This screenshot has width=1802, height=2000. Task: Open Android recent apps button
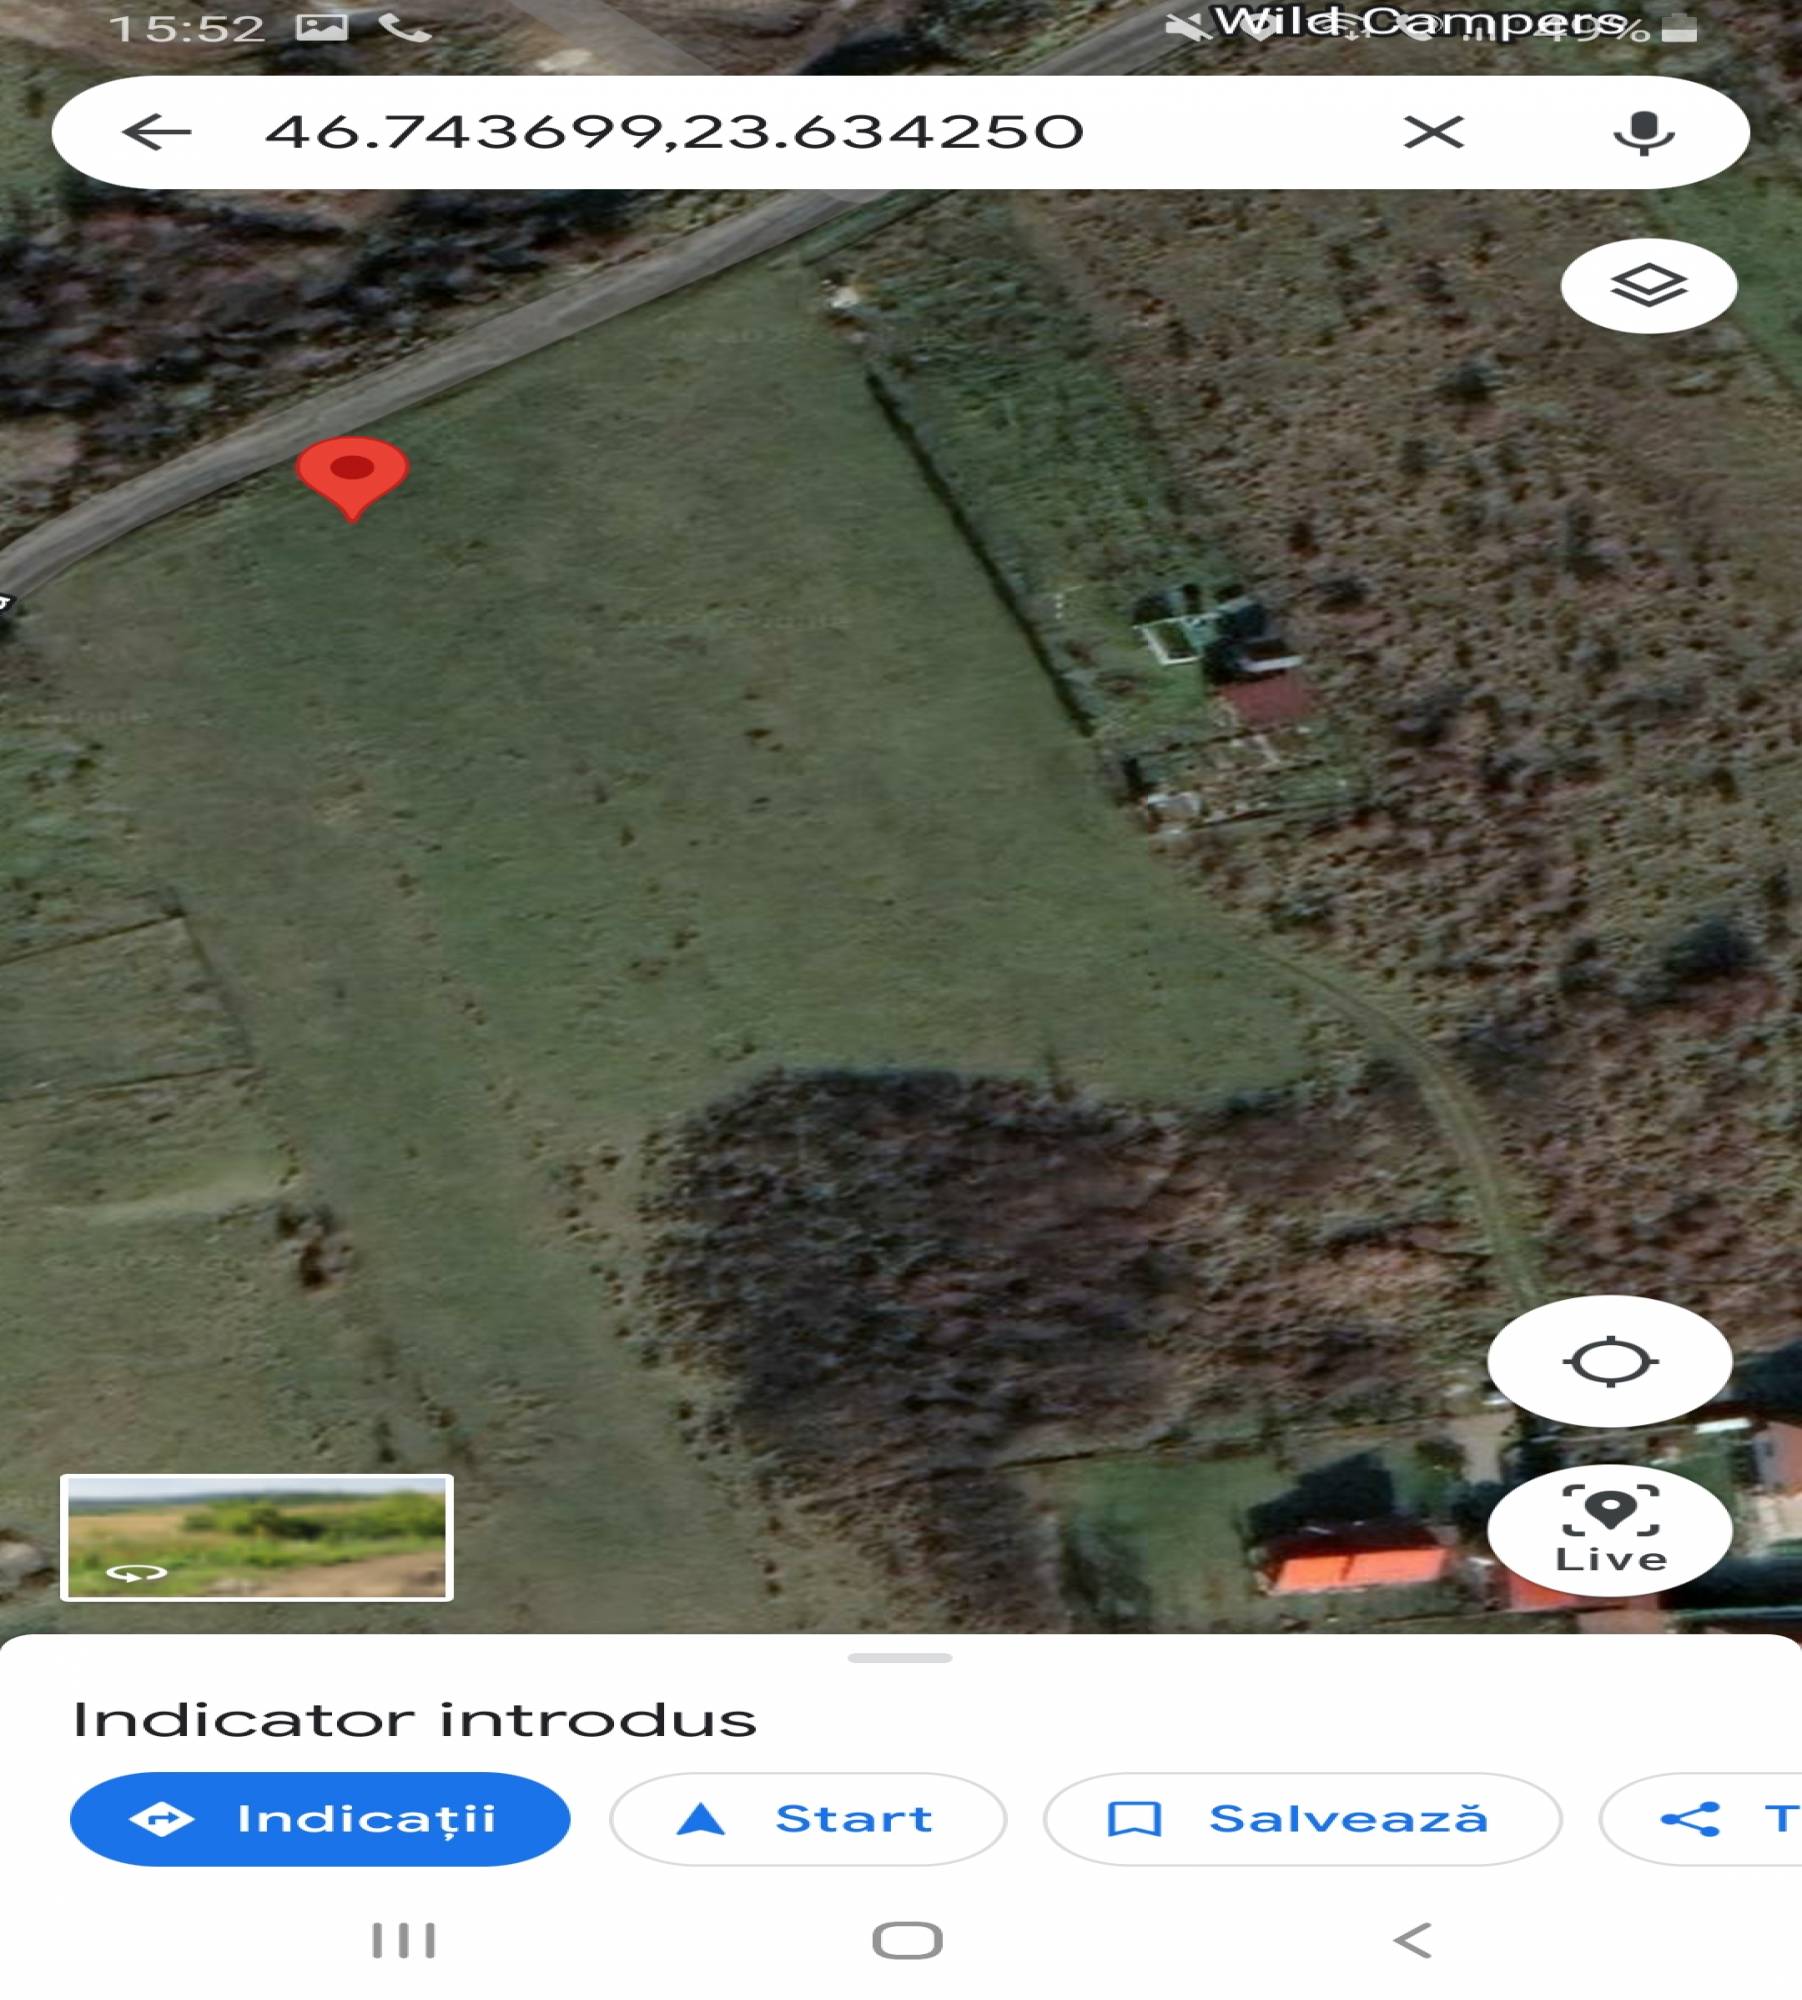click(x=404, y=1941)
